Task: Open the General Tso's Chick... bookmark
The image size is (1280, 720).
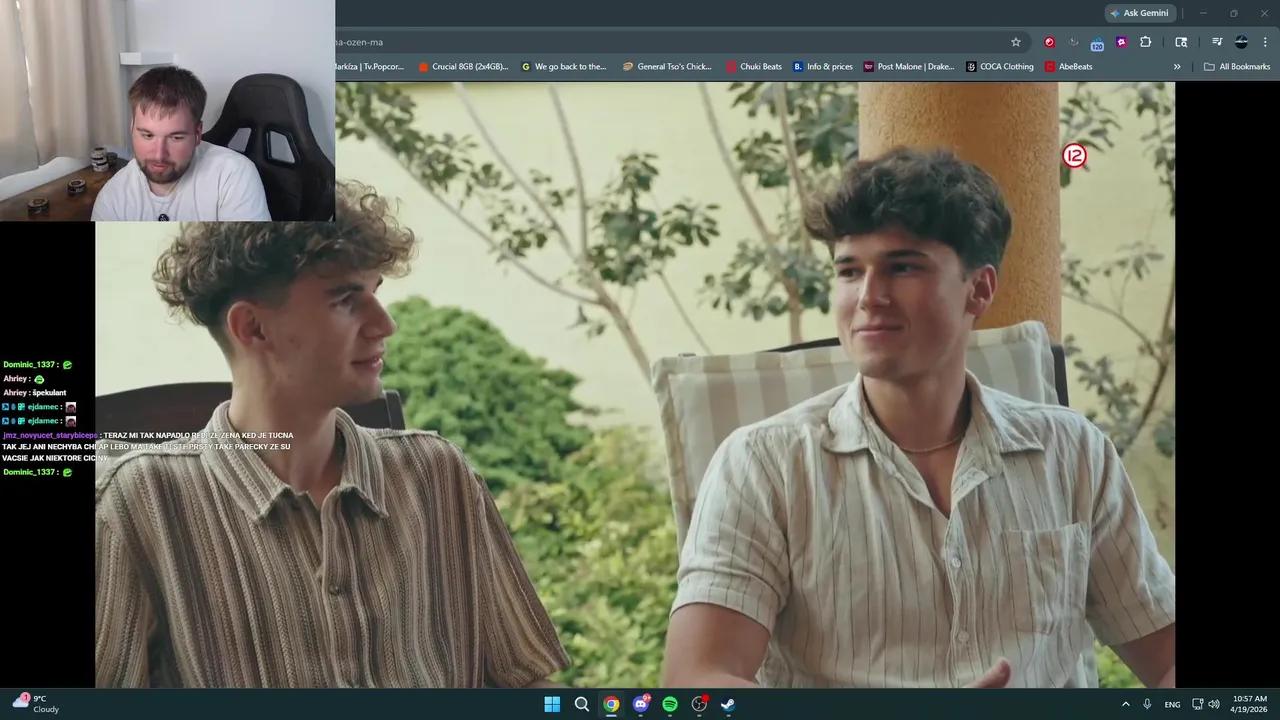Action: (x=667, y=67)
